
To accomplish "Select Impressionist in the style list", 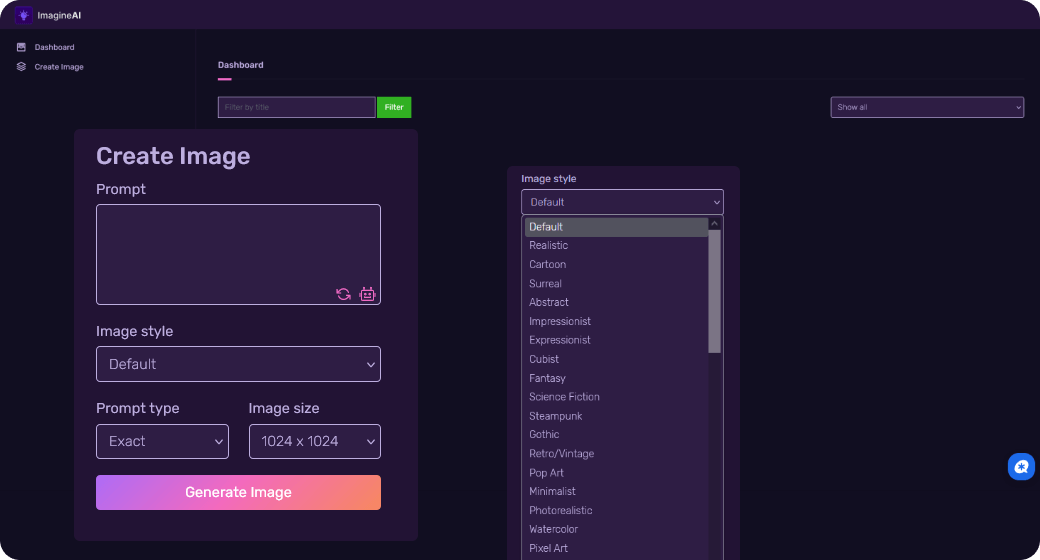I will [616, 321].
